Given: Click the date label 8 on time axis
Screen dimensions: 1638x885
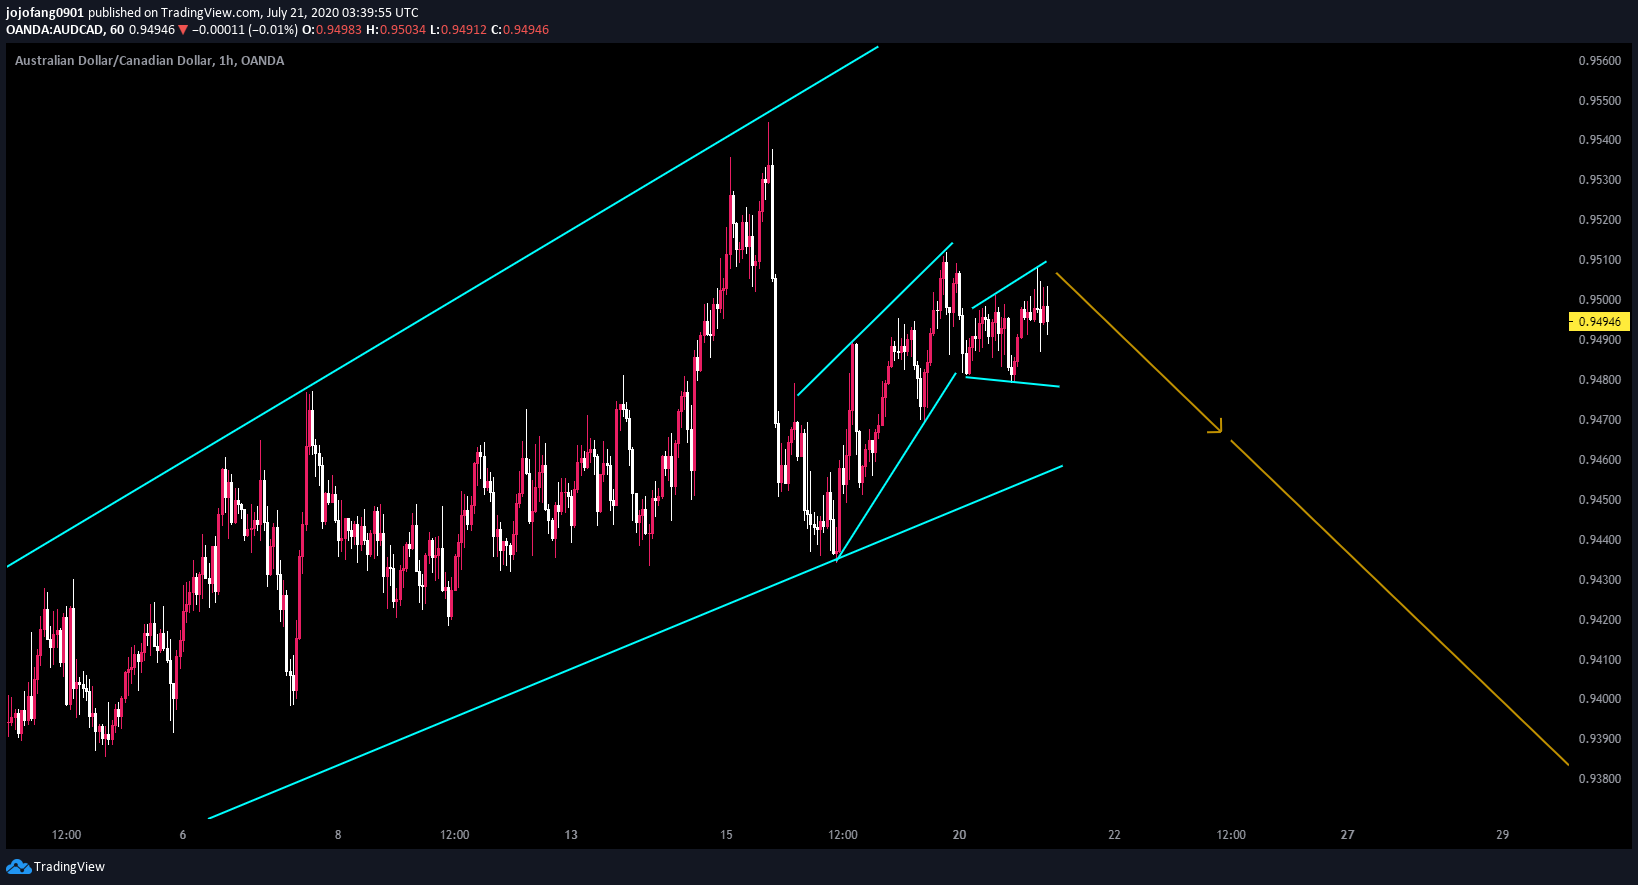Looking at the screenshot, I should [338, 835].
